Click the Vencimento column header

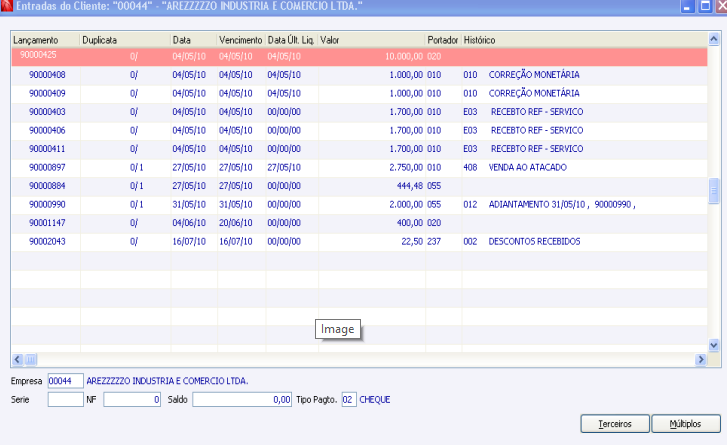241,40
